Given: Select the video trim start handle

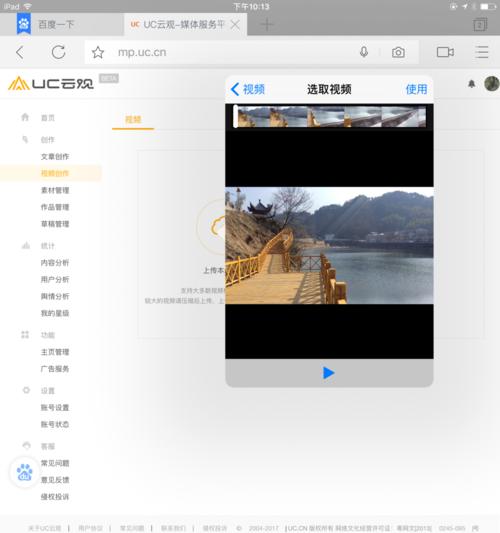Looking at the screenshot, I should [236, 117].
